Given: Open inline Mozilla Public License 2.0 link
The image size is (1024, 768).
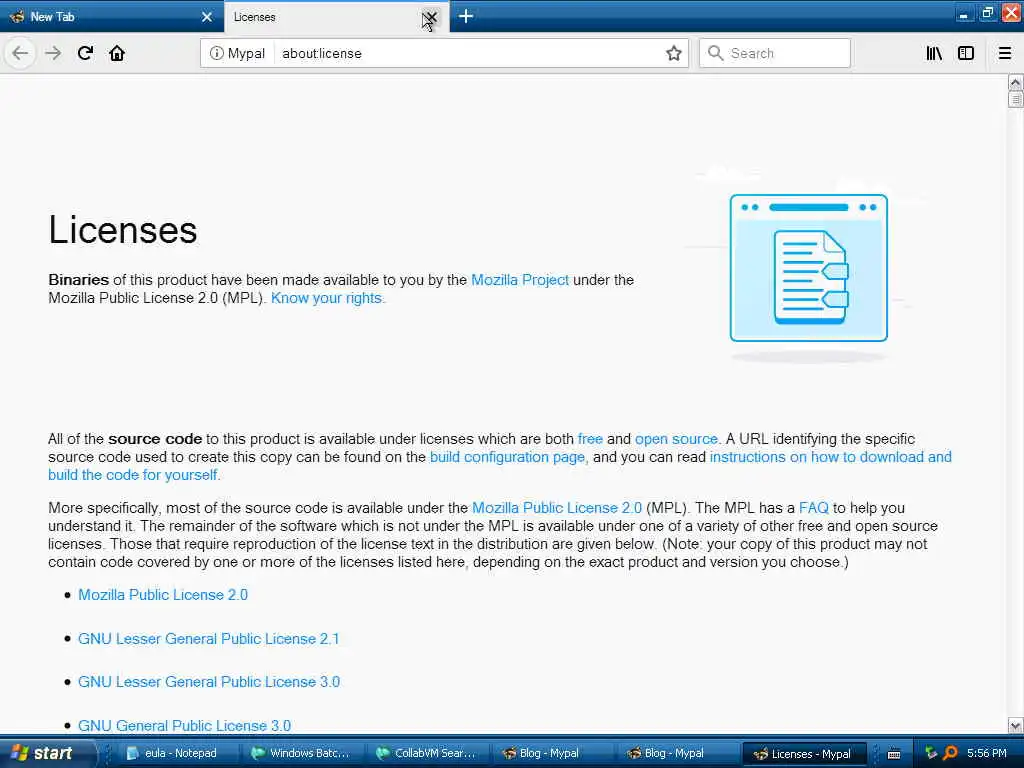Looking at the screenshot, I should click(x=557, y=508).
